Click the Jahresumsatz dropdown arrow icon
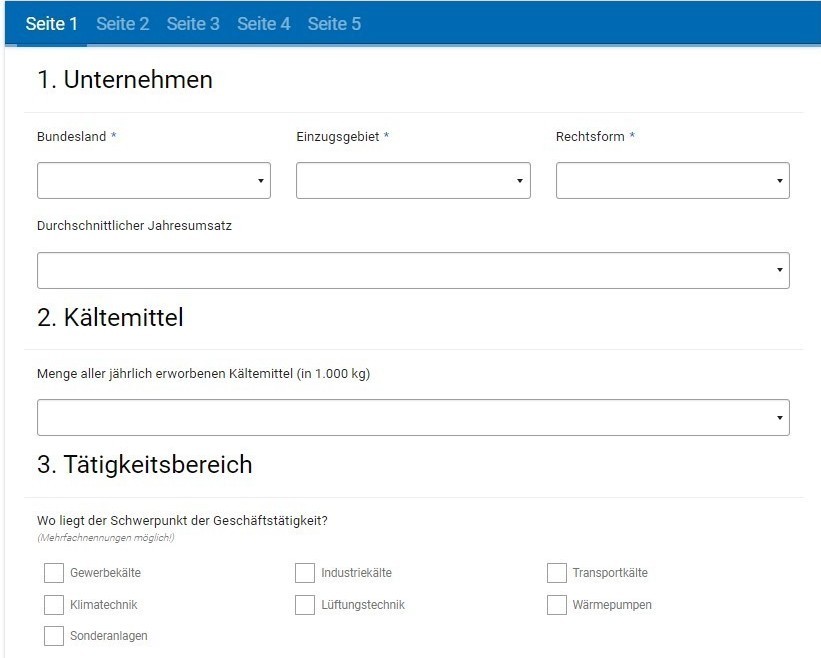The image size is (821, 658). (x=780, y=270)
